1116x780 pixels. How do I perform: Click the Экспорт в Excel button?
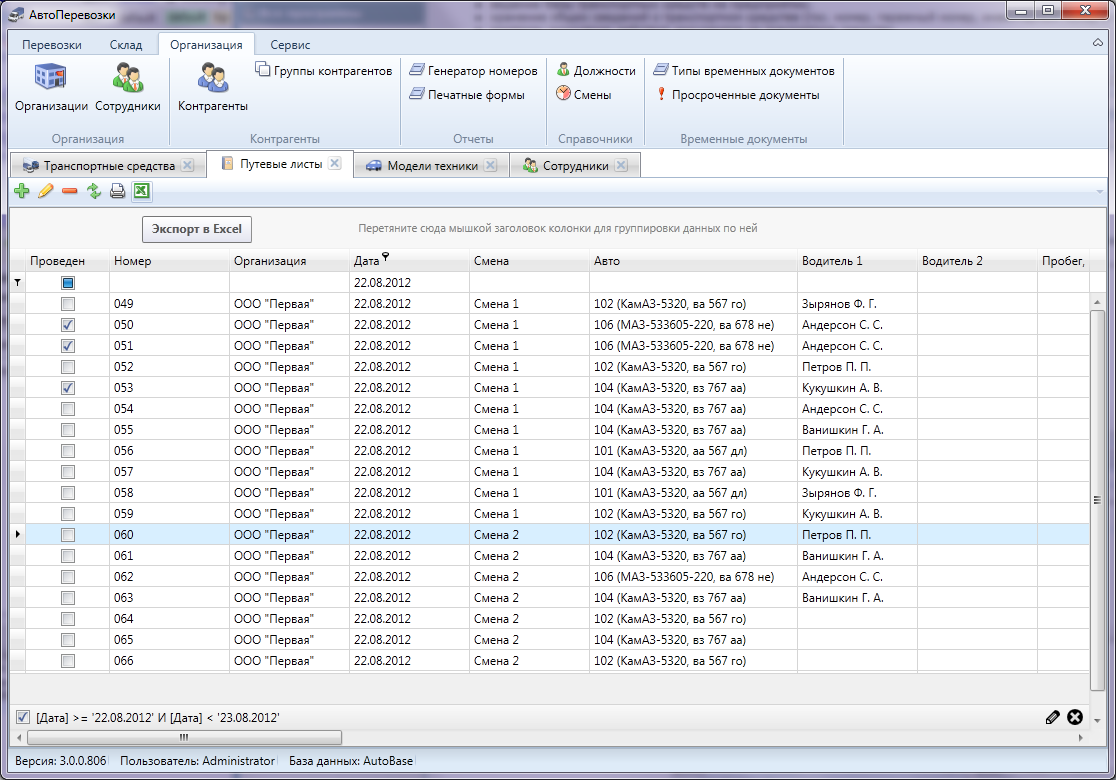[196, 229]
